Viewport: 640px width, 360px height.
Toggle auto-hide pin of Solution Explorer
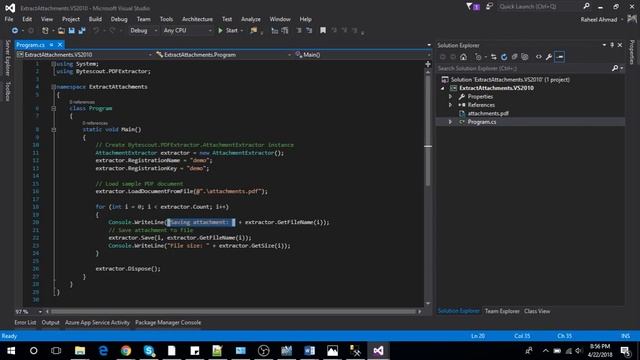612,45
